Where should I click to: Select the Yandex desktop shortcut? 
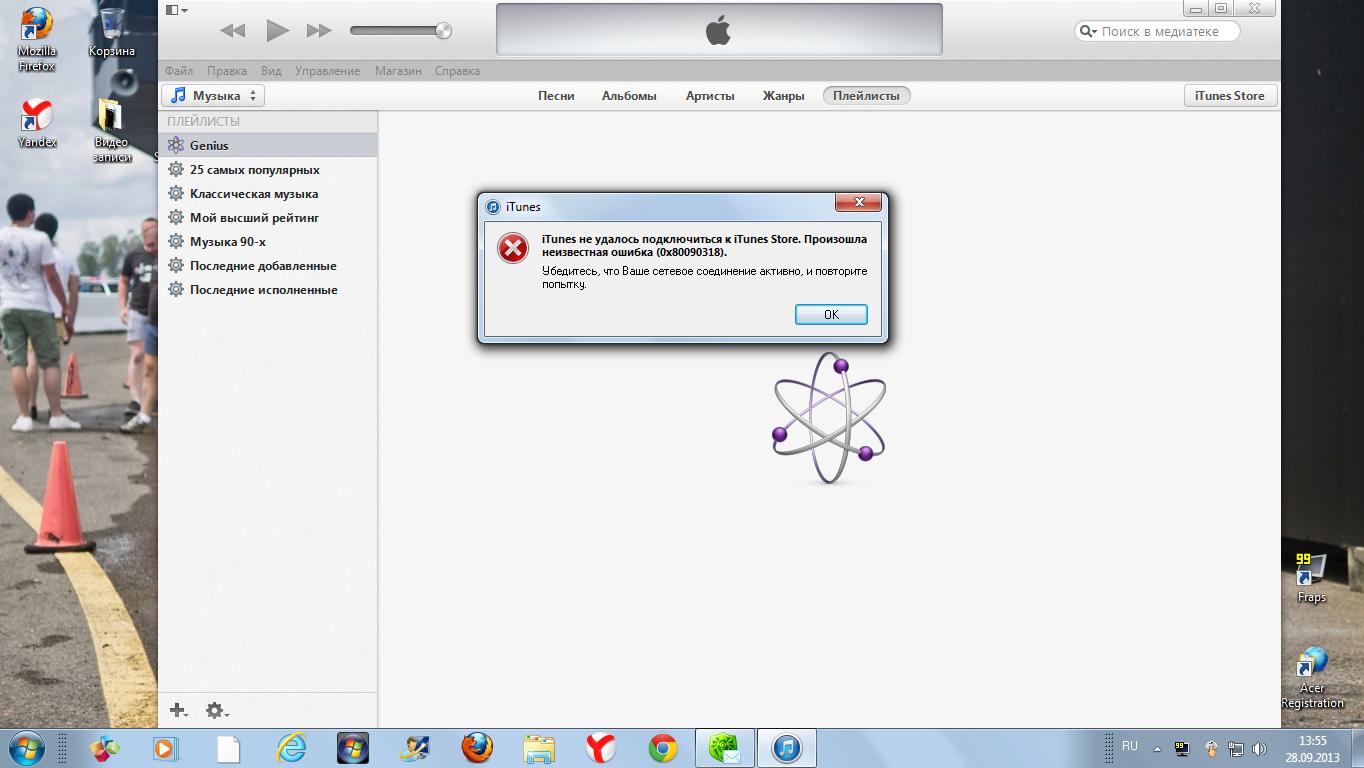[x=37, y=124]
